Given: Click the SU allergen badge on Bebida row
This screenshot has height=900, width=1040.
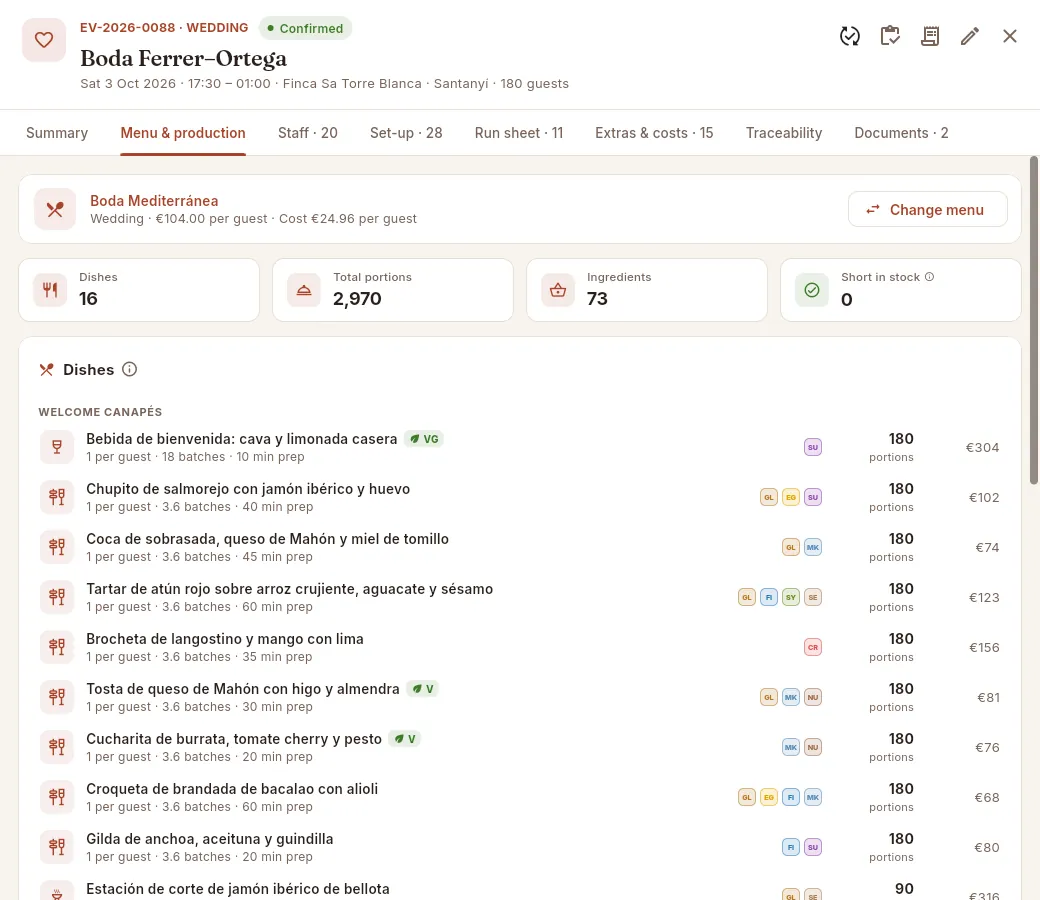Looking at the screenshot, I should click(x=813, y=447).
